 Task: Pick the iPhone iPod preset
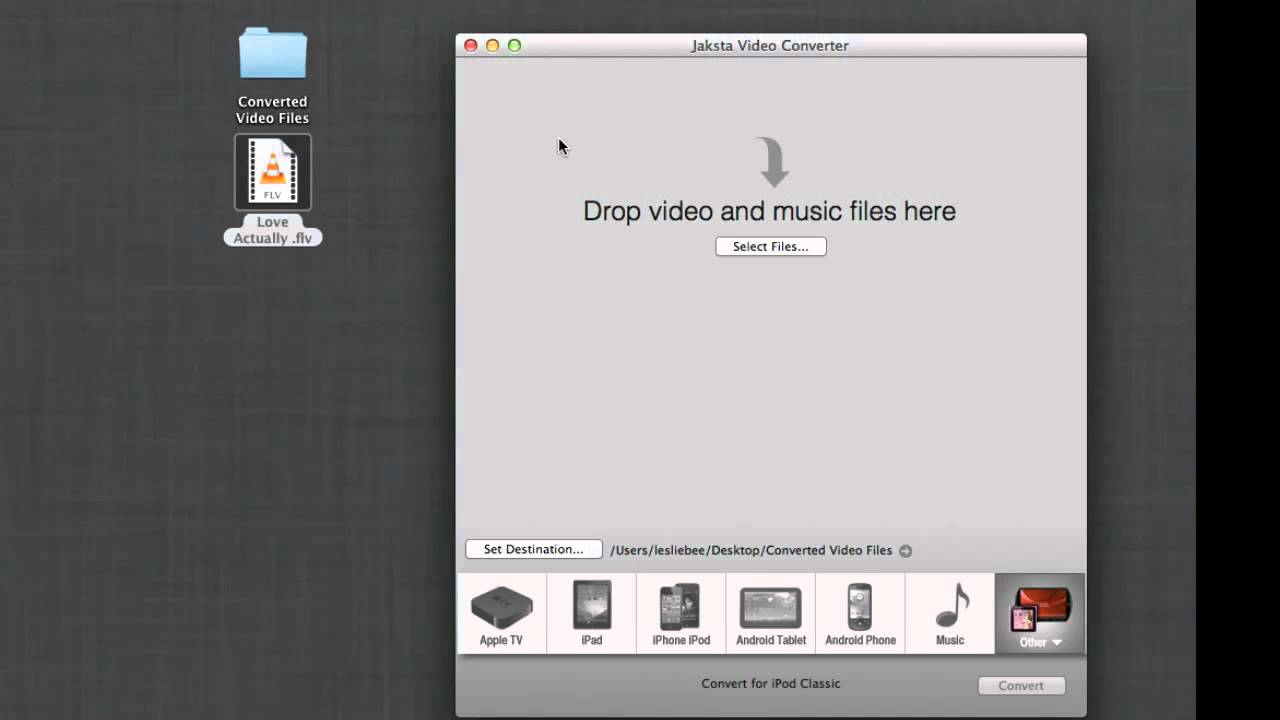(x=681, y=613)
